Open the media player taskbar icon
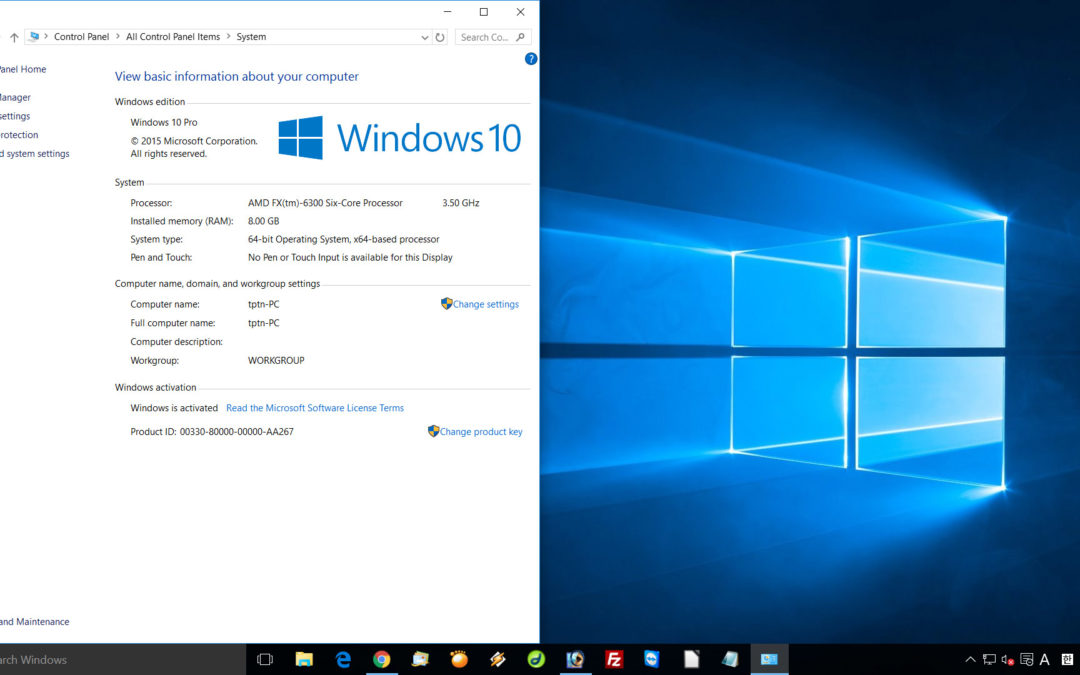This screenshot has width=1080, height=675. pyautogui.click(x=575, y=659)
